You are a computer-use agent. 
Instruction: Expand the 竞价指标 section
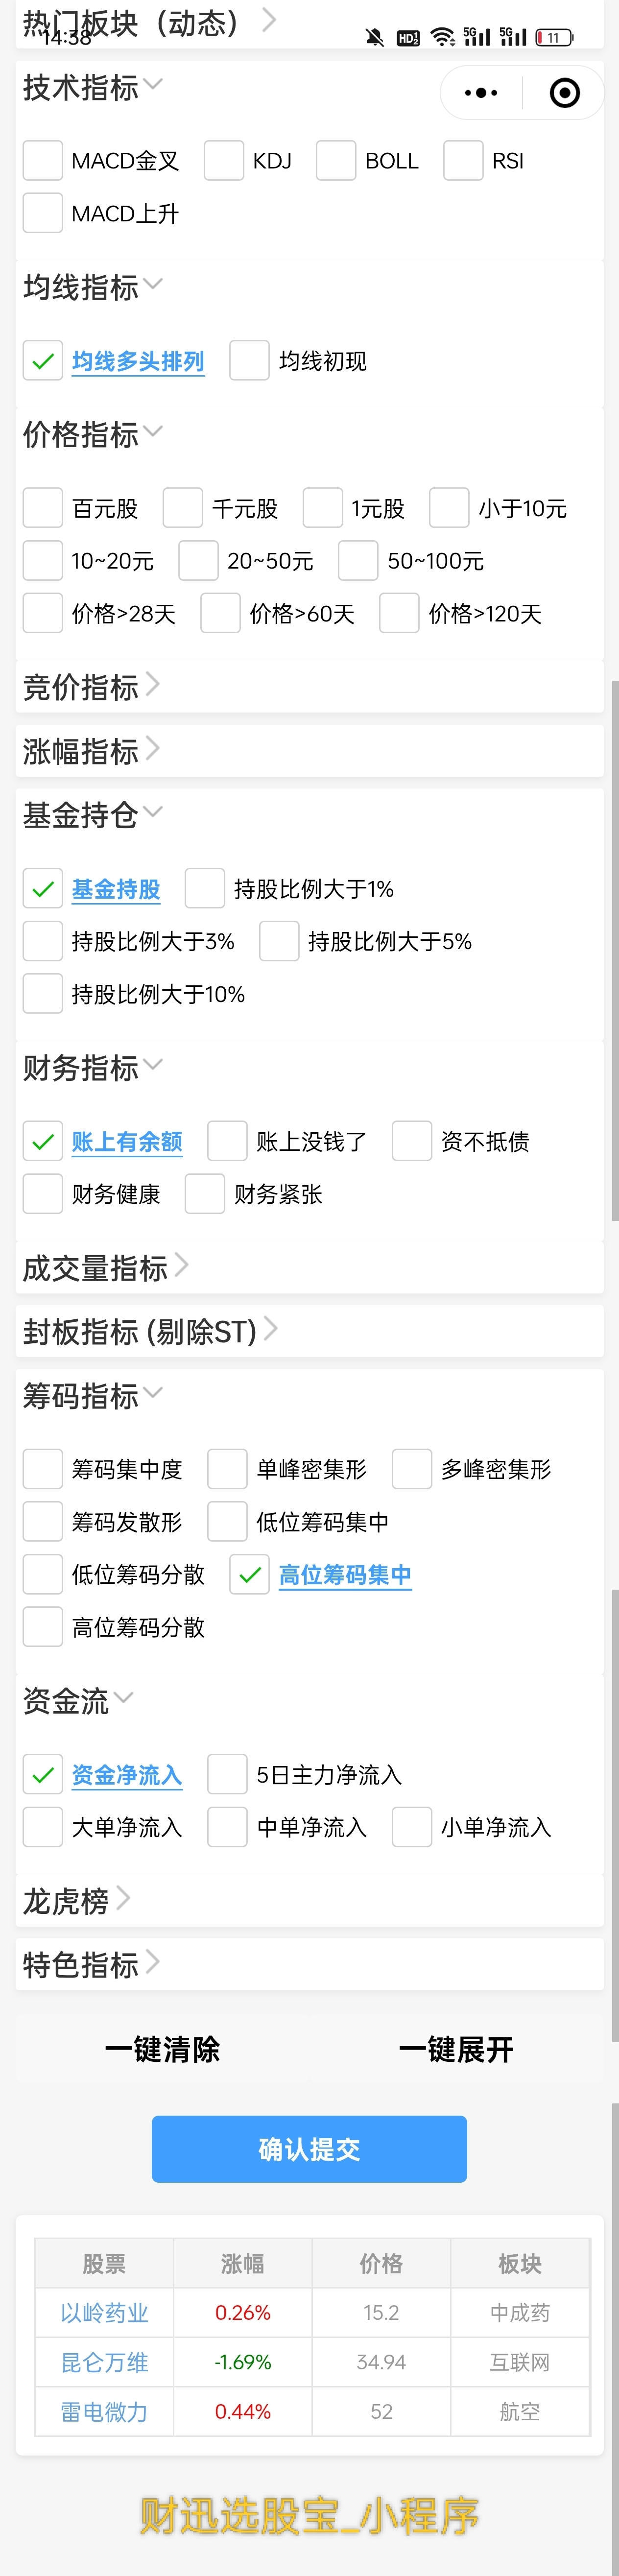[153, 685]
